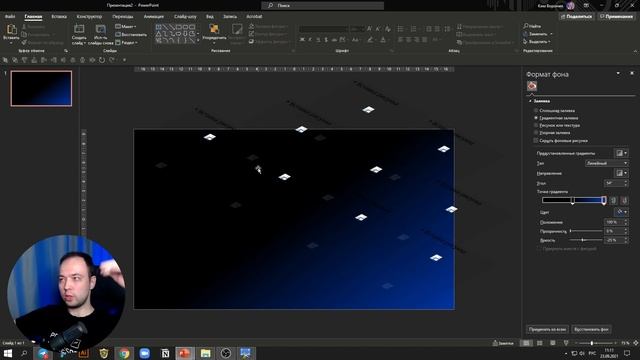The image size is (640, 360).
Task: Open the Макет (Layout) dropdown
Action: point(125,27)
